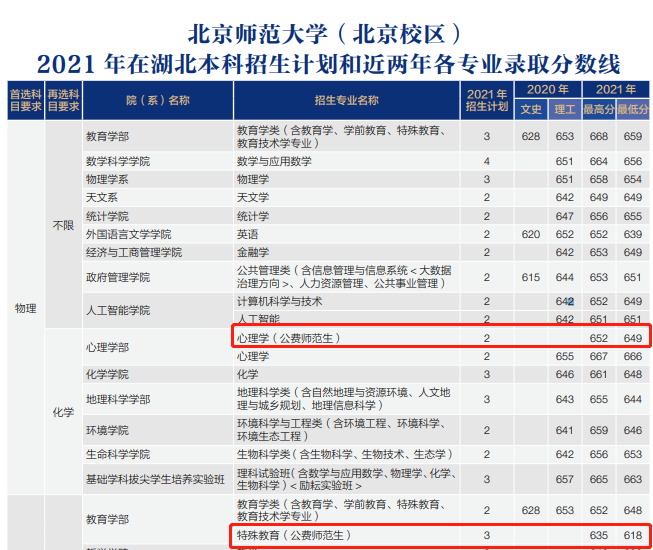Click the '理科试验班' major cell

pyautogui.click(x=346, y=479)
